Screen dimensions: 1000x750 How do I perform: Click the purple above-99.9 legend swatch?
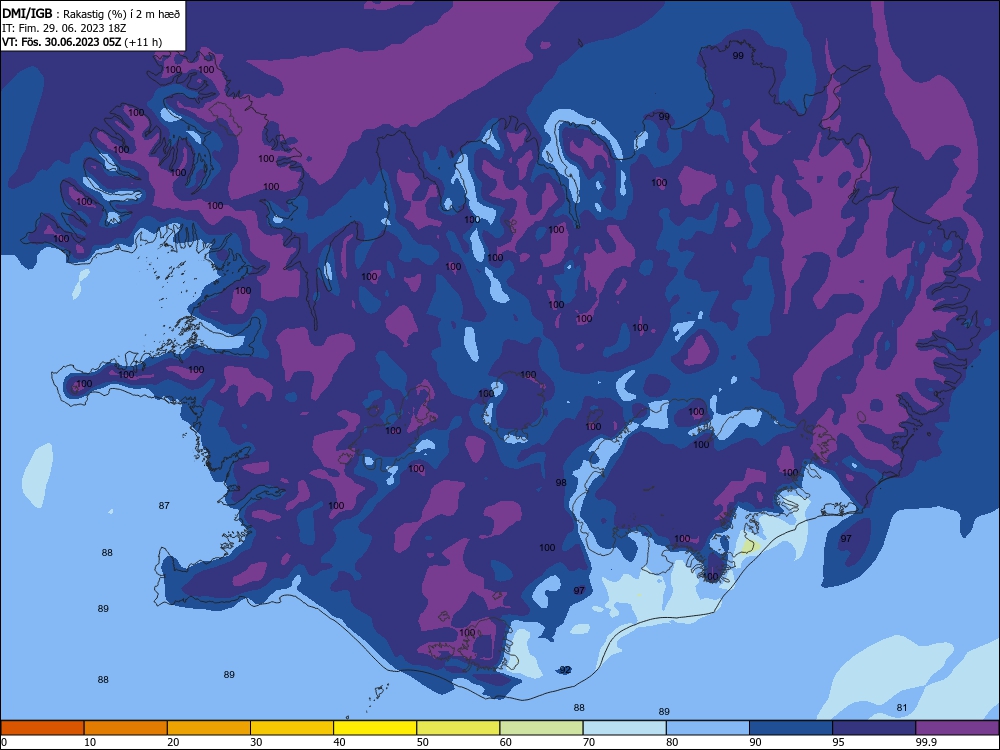(x=957, y=728)
